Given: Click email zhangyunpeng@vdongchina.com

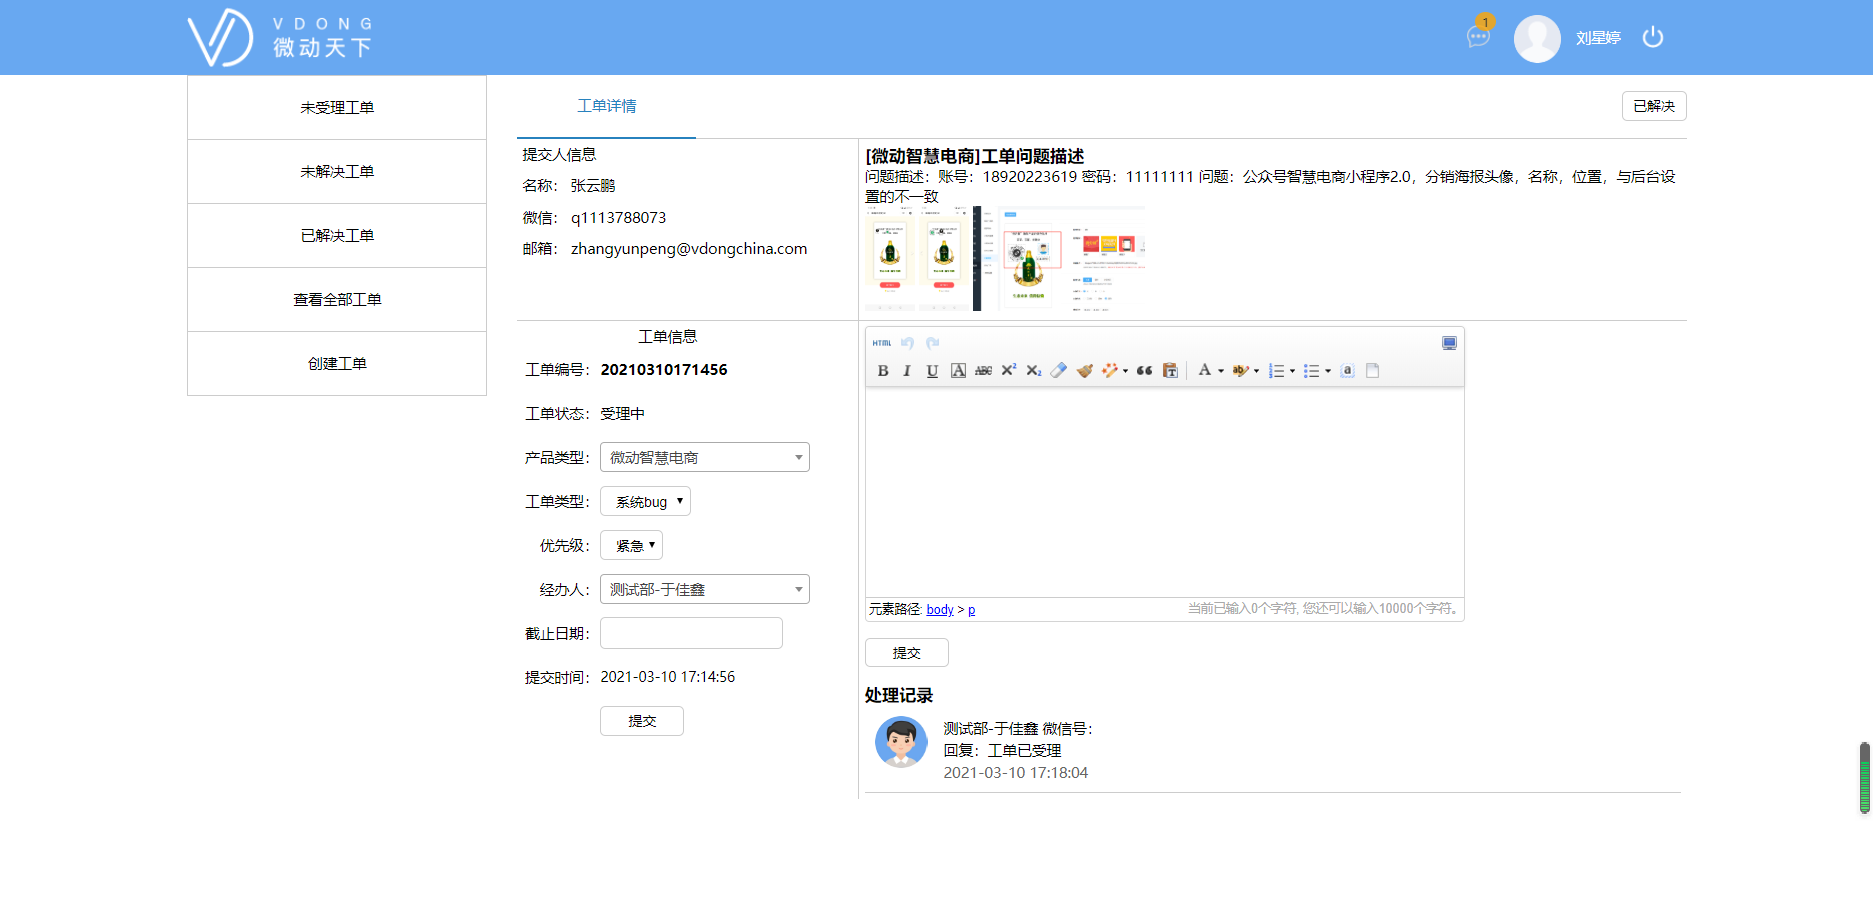Looking at the screenshot, I should [x=689, y=249].
